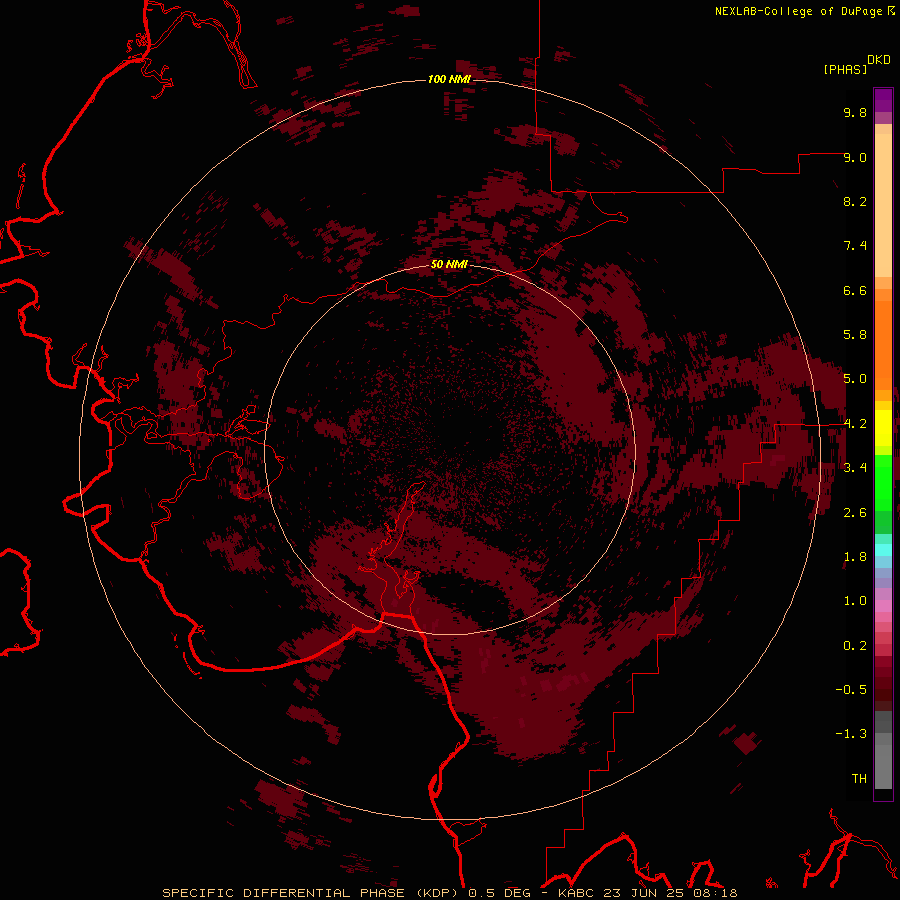
Task: Click the TH threshold label on the scale
Action: 859,779
